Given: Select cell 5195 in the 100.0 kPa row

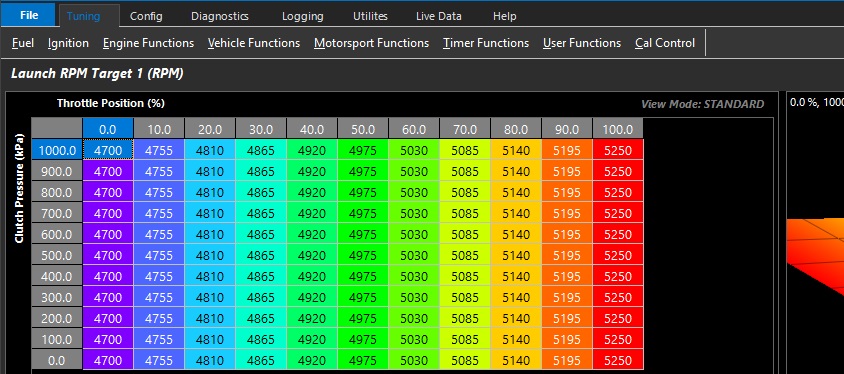Looking at the screenshot, I should pyautogui.click(x=567, y=339).
